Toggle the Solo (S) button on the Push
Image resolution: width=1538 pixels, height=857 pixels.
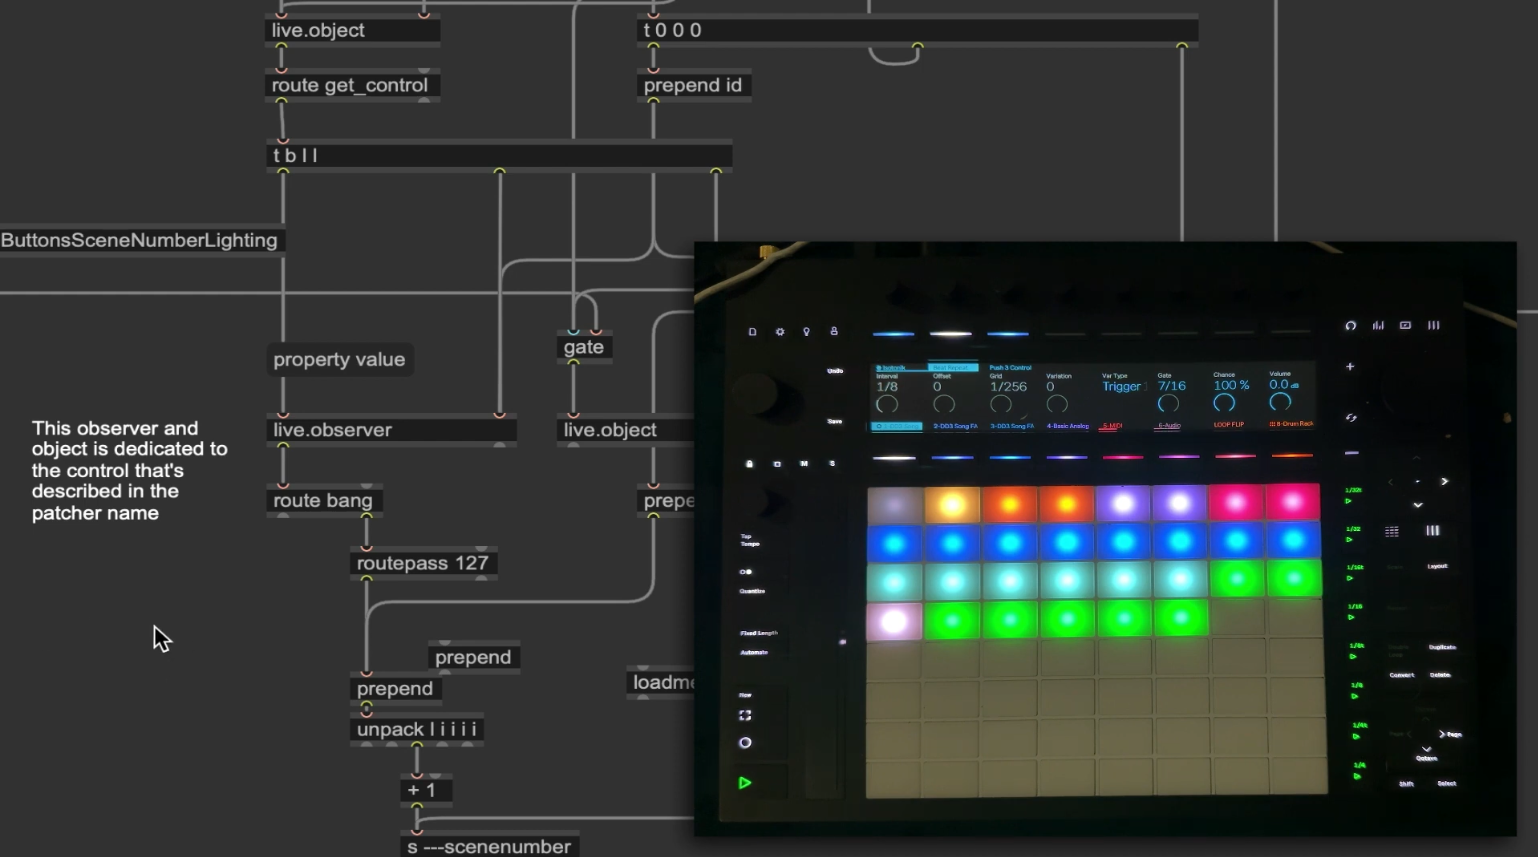[832, 463]
